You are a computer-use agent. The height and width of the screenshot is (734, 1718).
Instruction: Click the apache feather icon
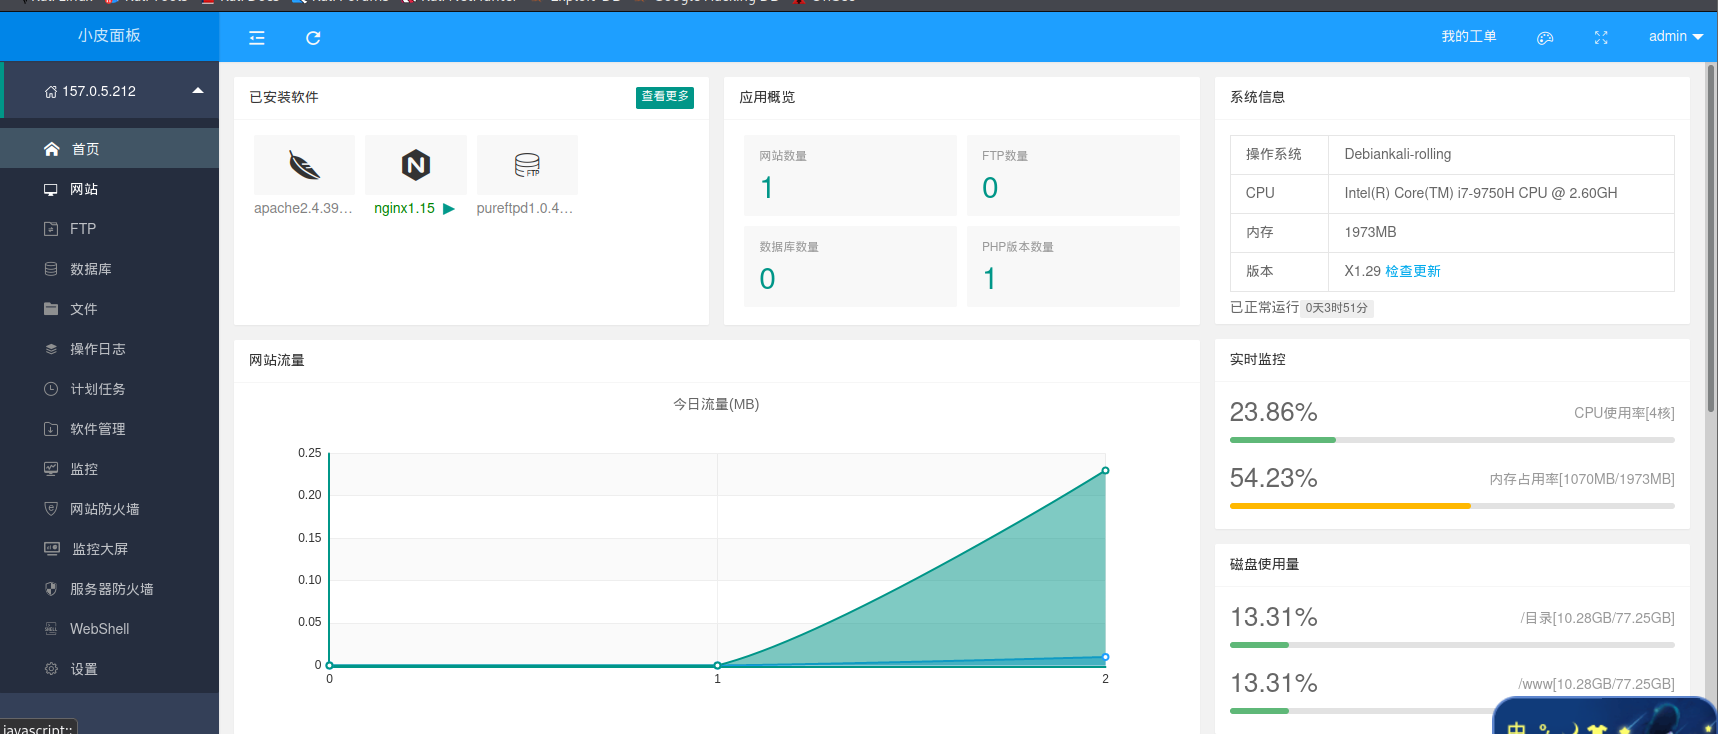tap(304, 165)
